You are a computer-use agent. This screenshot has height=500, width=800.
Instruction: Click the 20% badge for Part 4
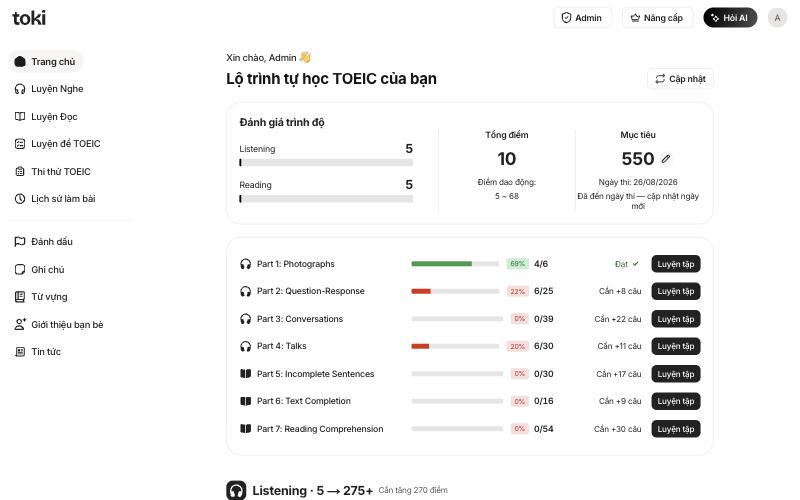[517, 346]
